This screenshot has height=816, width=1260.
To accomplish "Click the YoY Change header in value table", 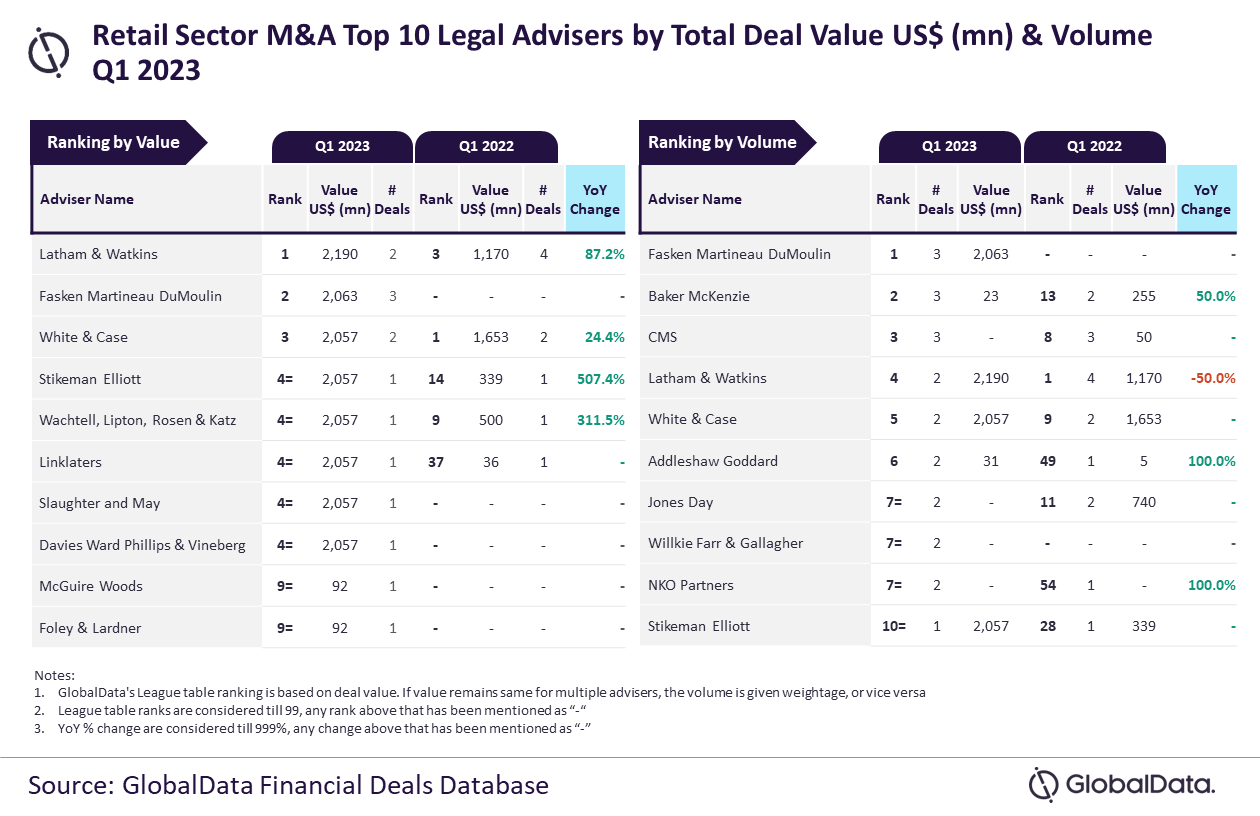I will pyautogui.click(x=595, y=199).
